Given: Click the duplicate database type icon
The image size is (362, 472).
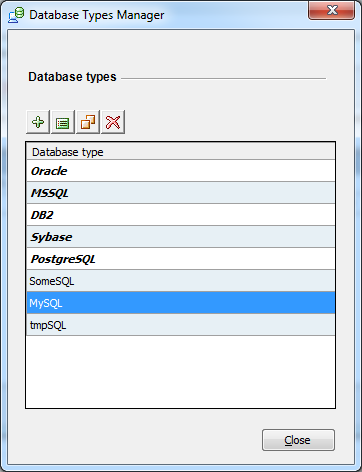Looking at the screenshot, I should point(88,122).
